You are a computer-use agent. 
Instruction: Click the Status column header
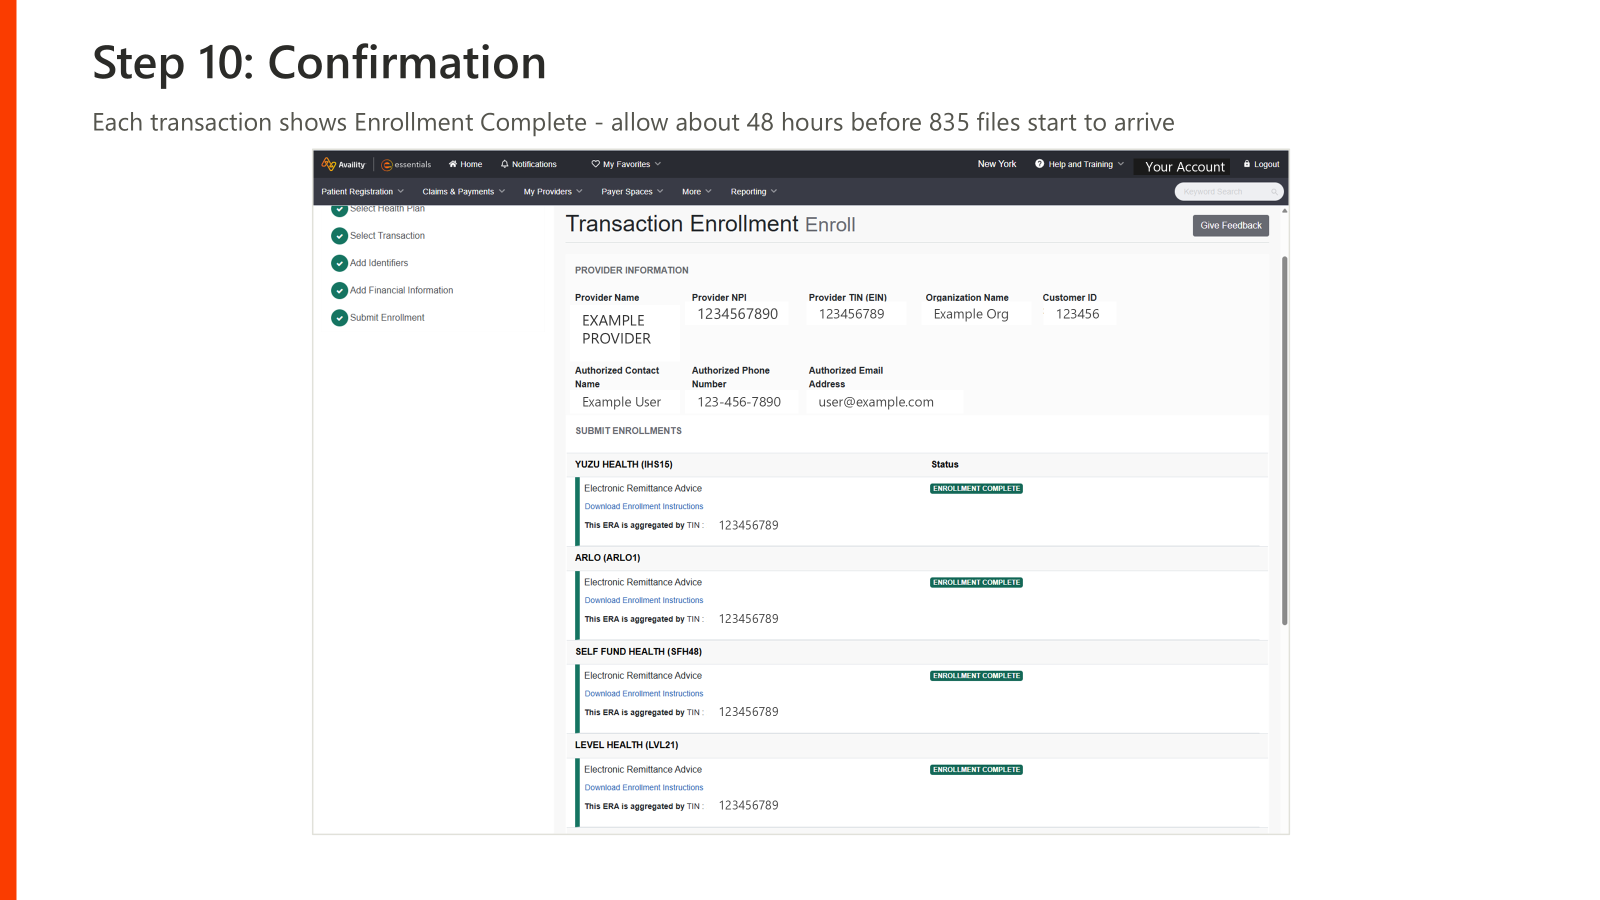(x=945, y=465)
